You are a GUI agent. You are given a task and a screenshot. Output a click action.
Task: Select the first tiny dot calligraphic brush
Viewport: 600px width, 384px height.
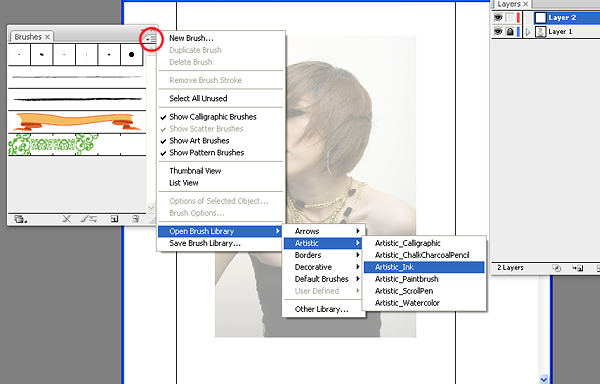pyautogui.click(x=19, y=54)
